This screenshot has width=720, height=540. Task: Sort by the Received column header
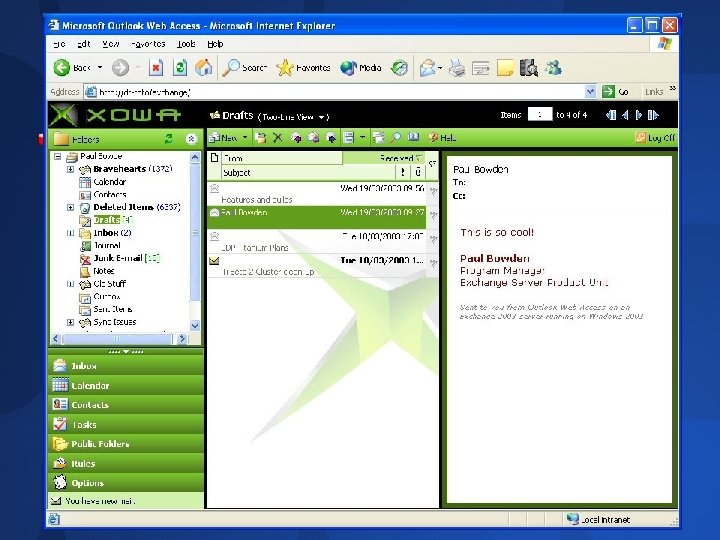384,158
